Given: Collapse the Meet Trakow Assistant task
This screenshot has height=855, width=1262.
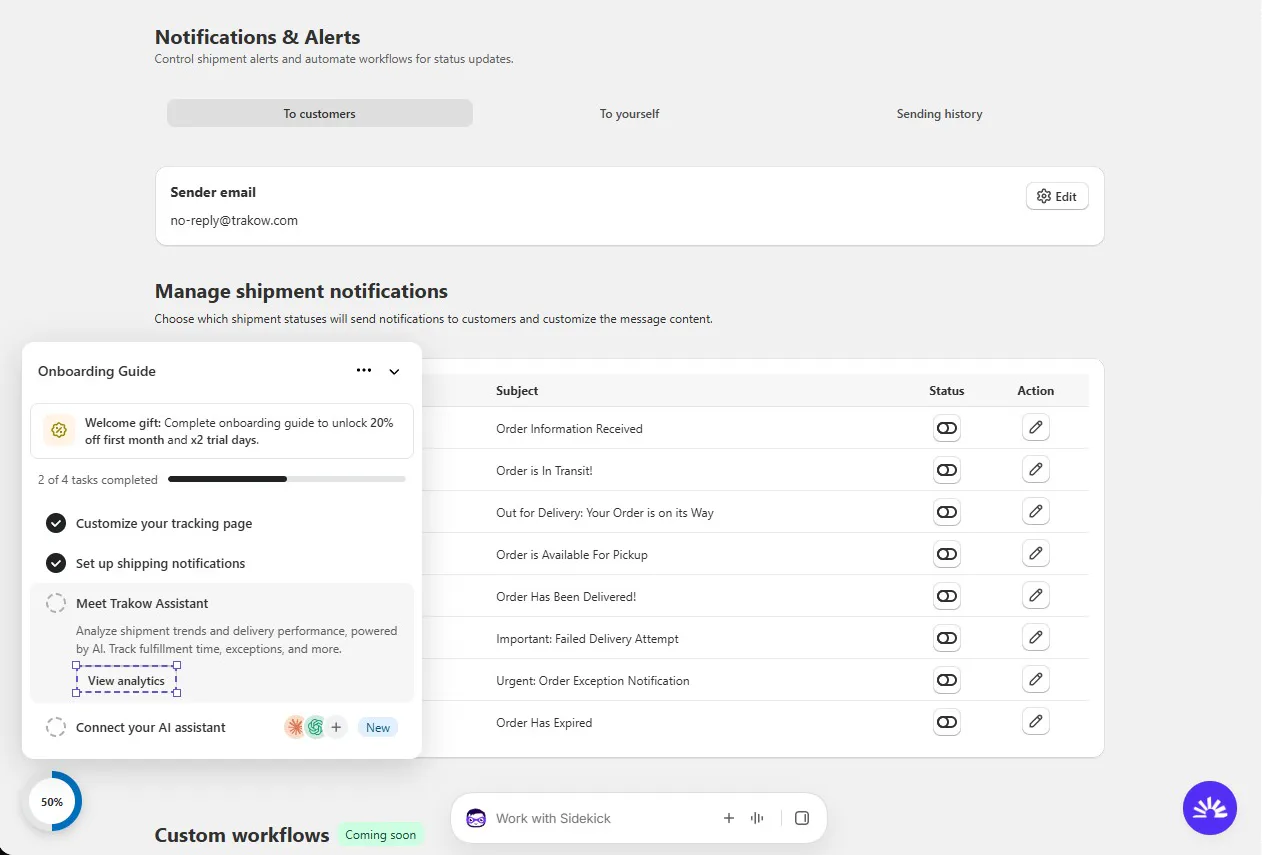Looking at the screenshot, I should (142, 603).
